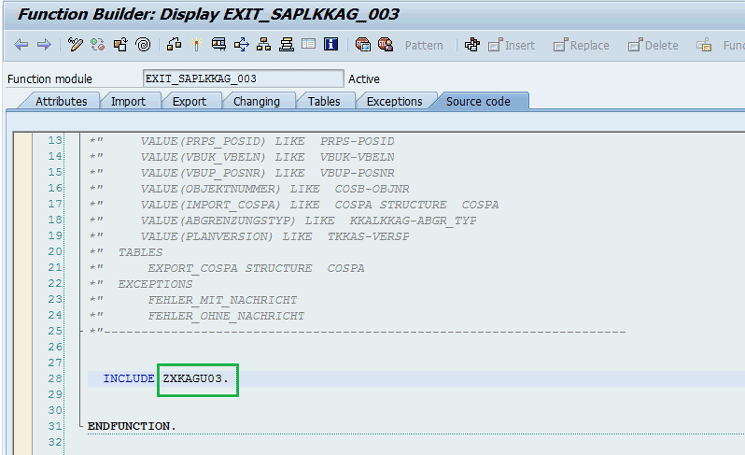
Task: Switch to the Export tab
Action: pyautogui.click(x=189, y=102)
